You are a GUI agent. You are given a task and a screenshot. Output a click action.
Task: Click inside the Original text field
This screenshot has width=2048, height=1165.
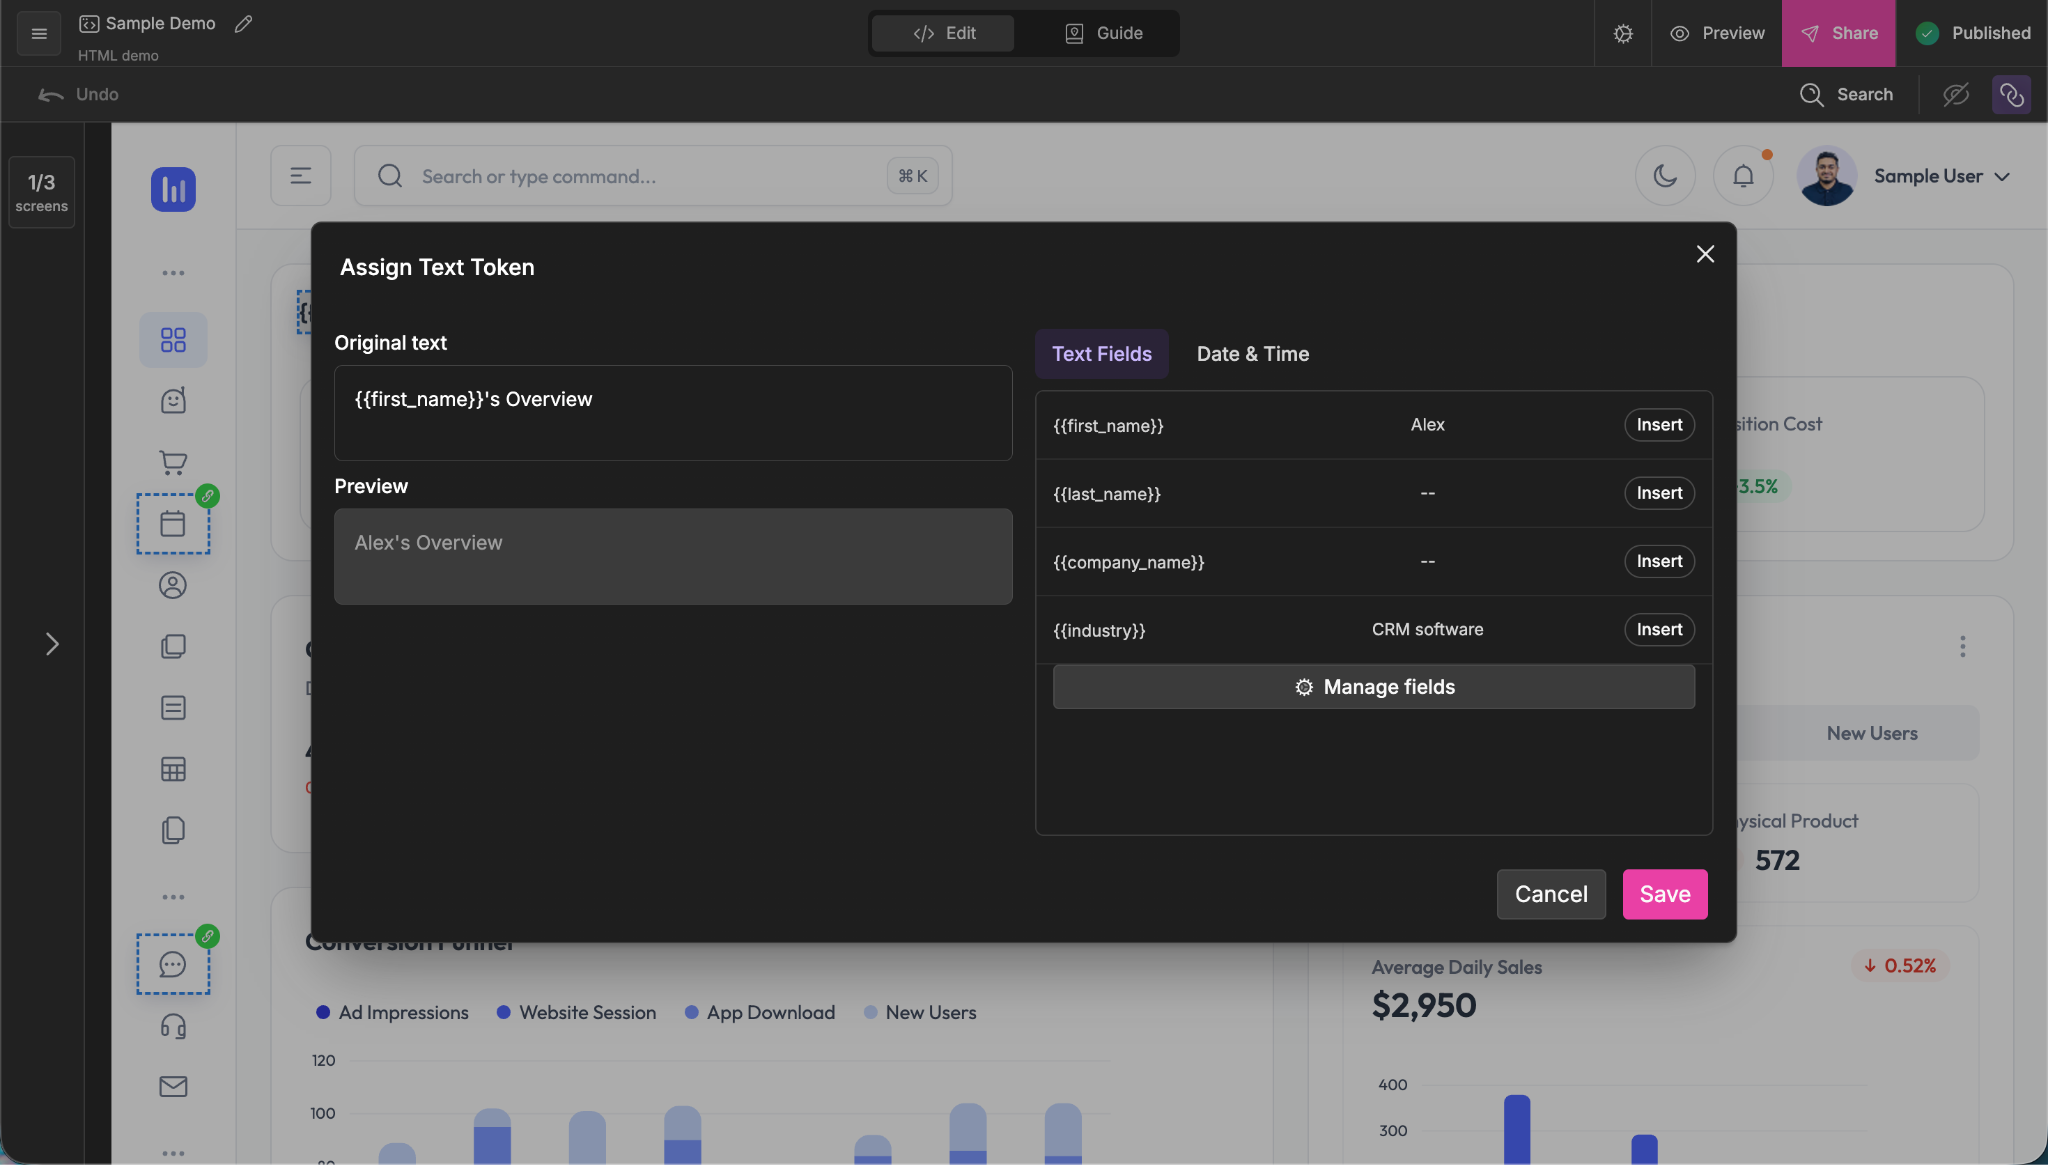(x=672, y=412)
